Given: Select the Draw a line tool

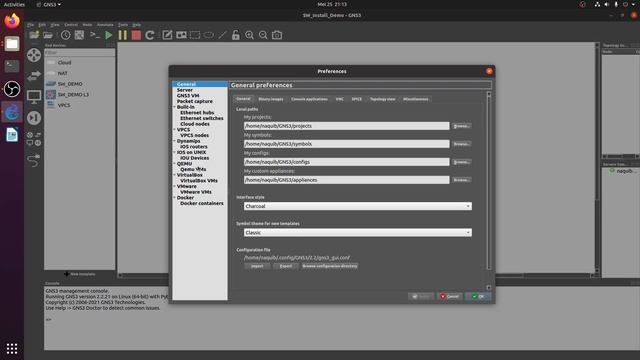Looking at the screenshot, I should (x=222, y=35).
